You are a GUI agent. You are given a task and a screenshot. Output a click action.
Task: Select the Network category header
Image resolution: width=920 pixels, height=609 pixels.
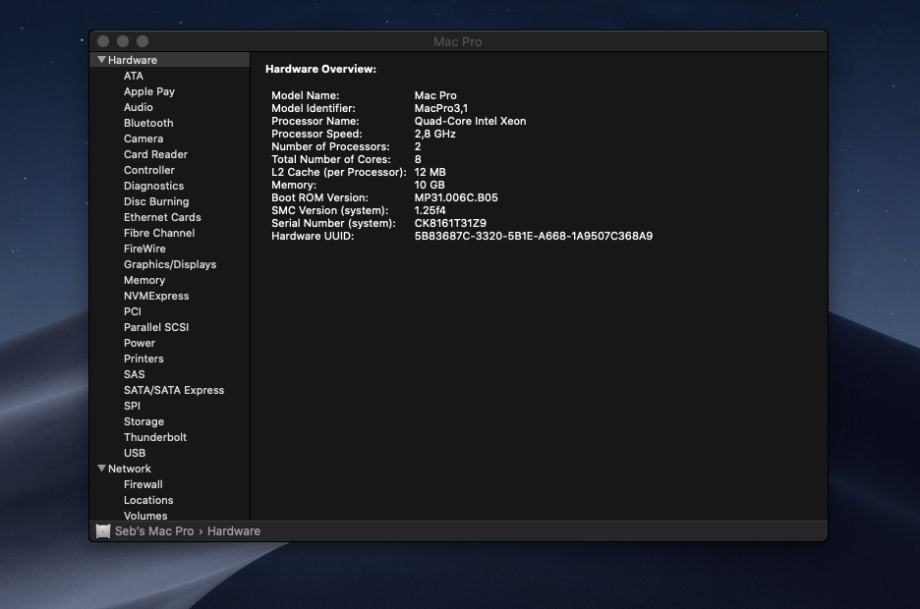(129, 469)
